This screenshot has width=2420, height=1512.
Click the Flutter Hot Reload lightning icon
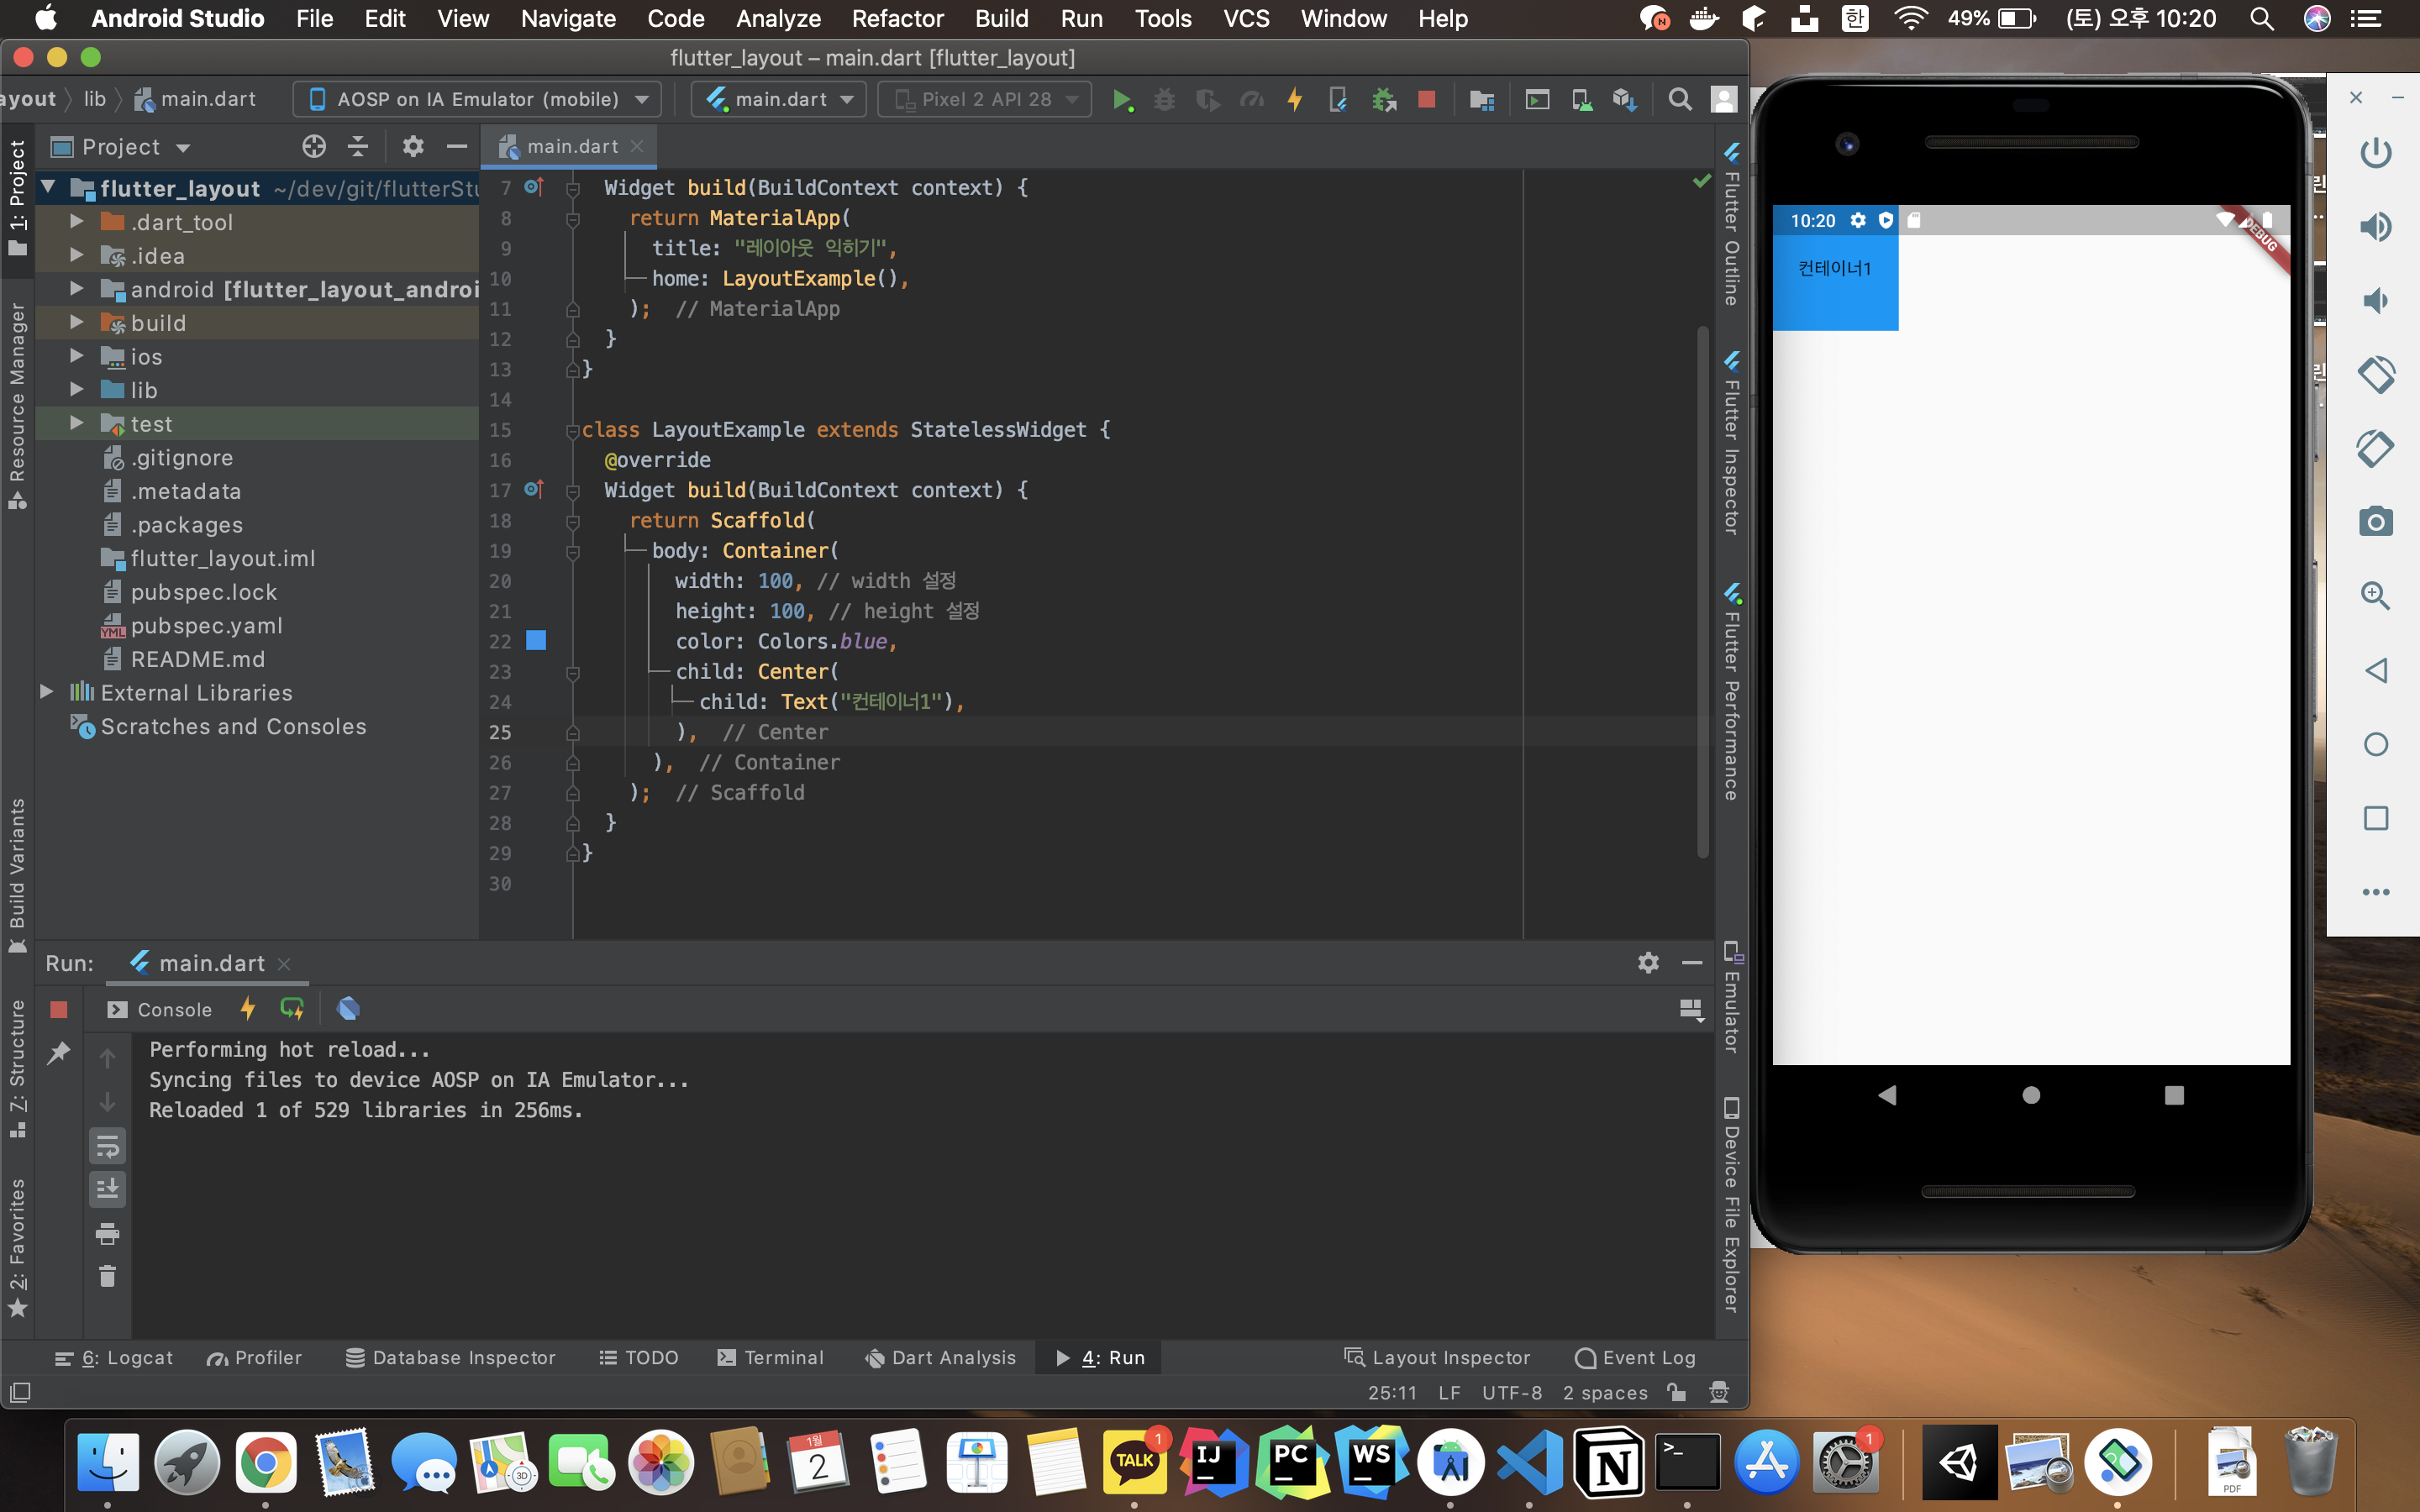[1295, 100]
